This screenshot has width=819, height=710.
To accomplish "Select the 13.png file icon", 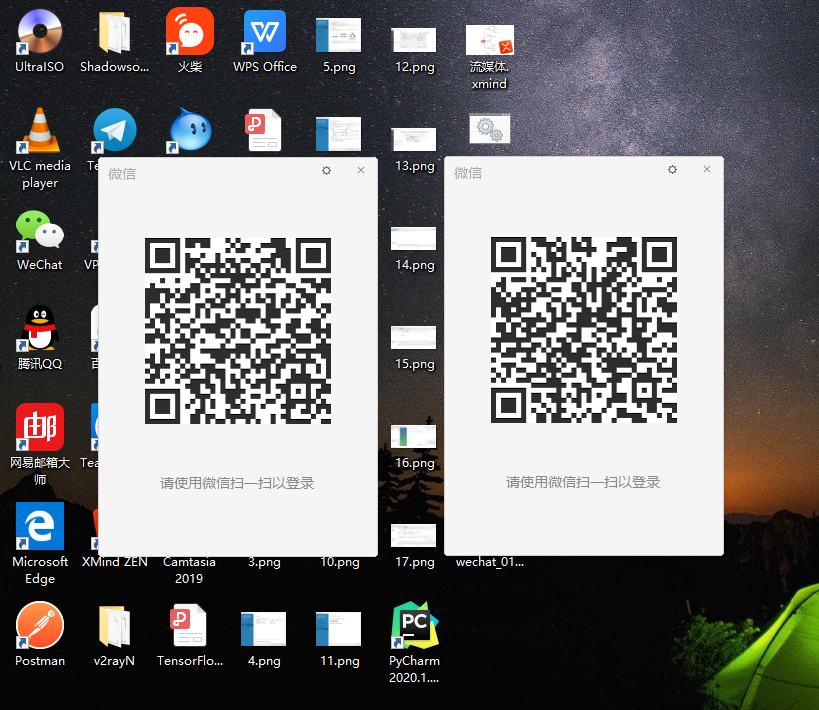I will (x=414, y=139).
